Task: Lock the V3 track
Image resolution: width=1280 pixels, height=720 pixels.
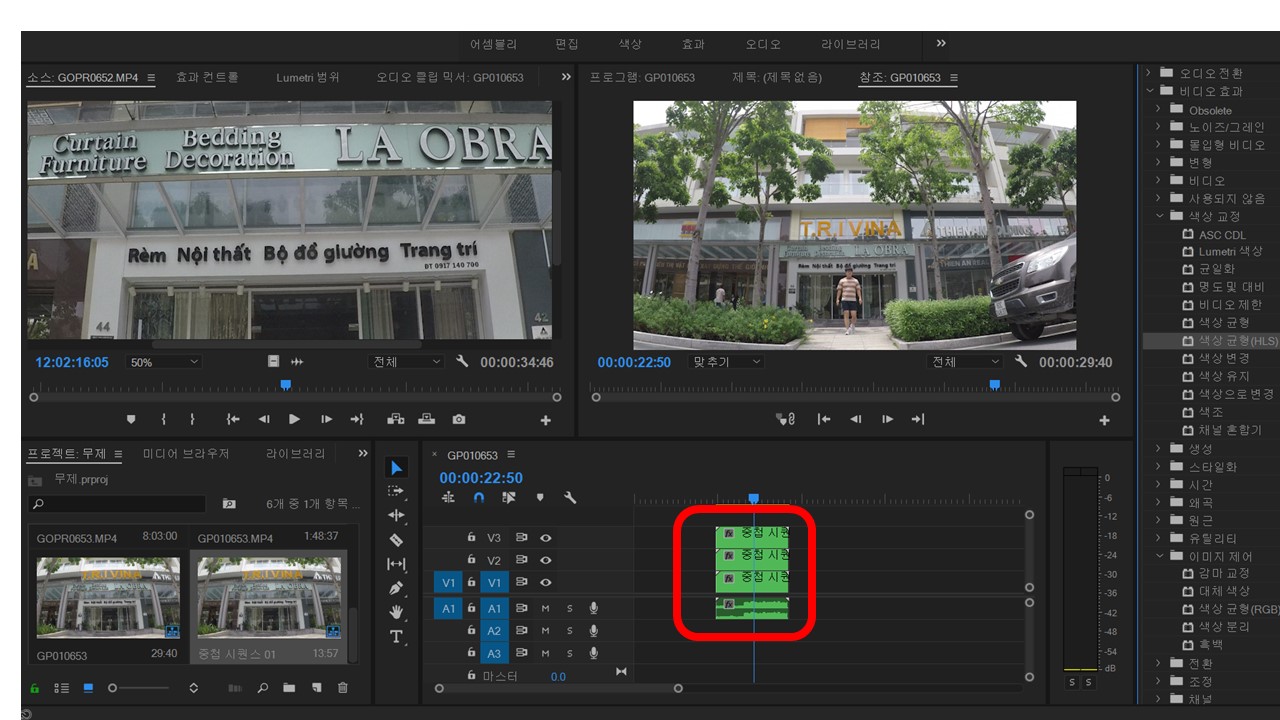Action: pos(471,537)
